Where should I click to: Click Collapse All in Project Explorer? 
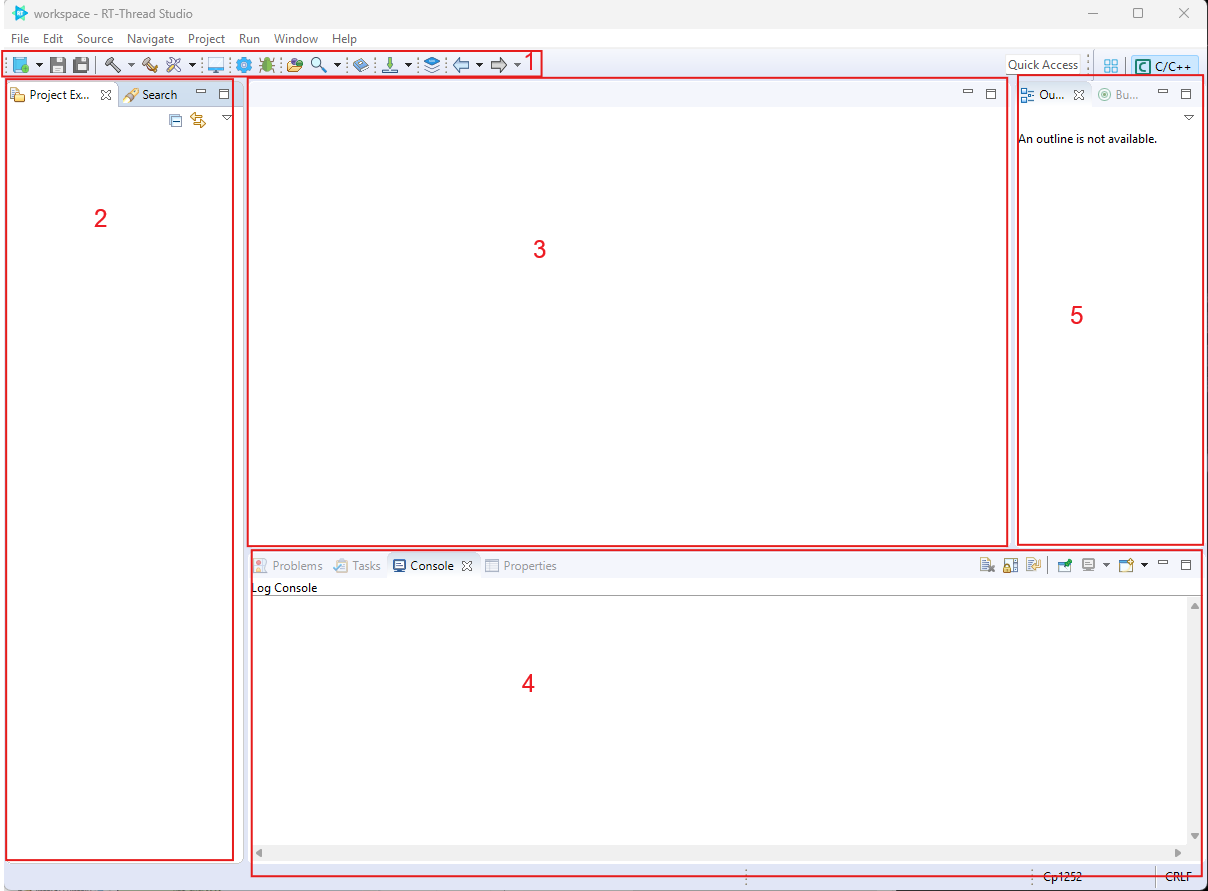(x=176, y=121)
